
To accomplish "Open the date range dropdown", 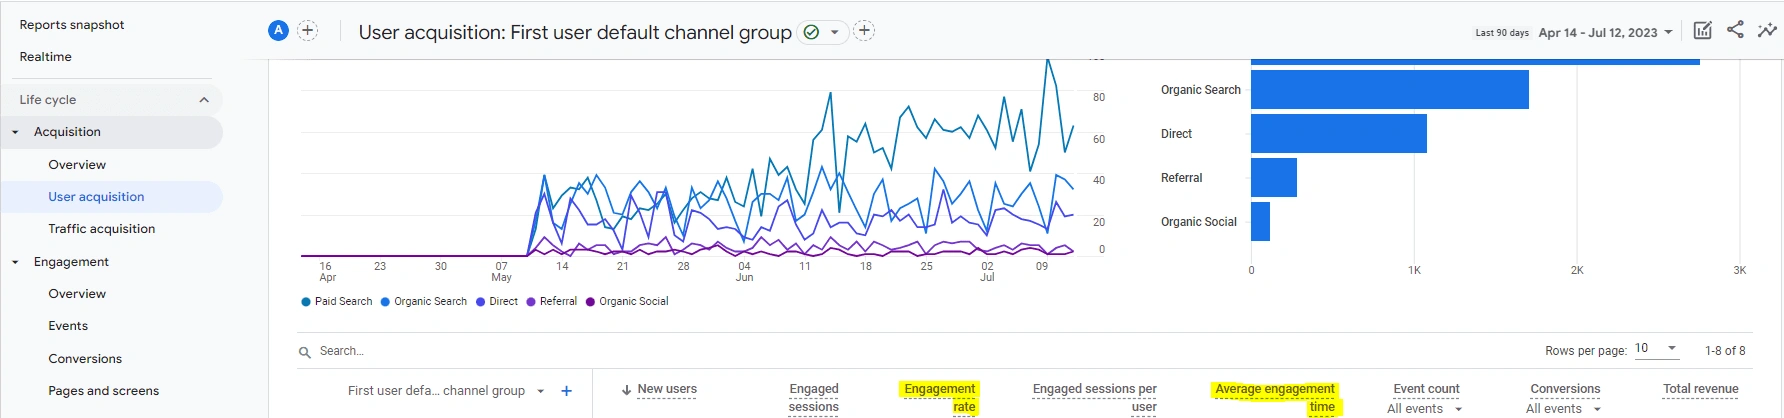I will (1605, 32).
